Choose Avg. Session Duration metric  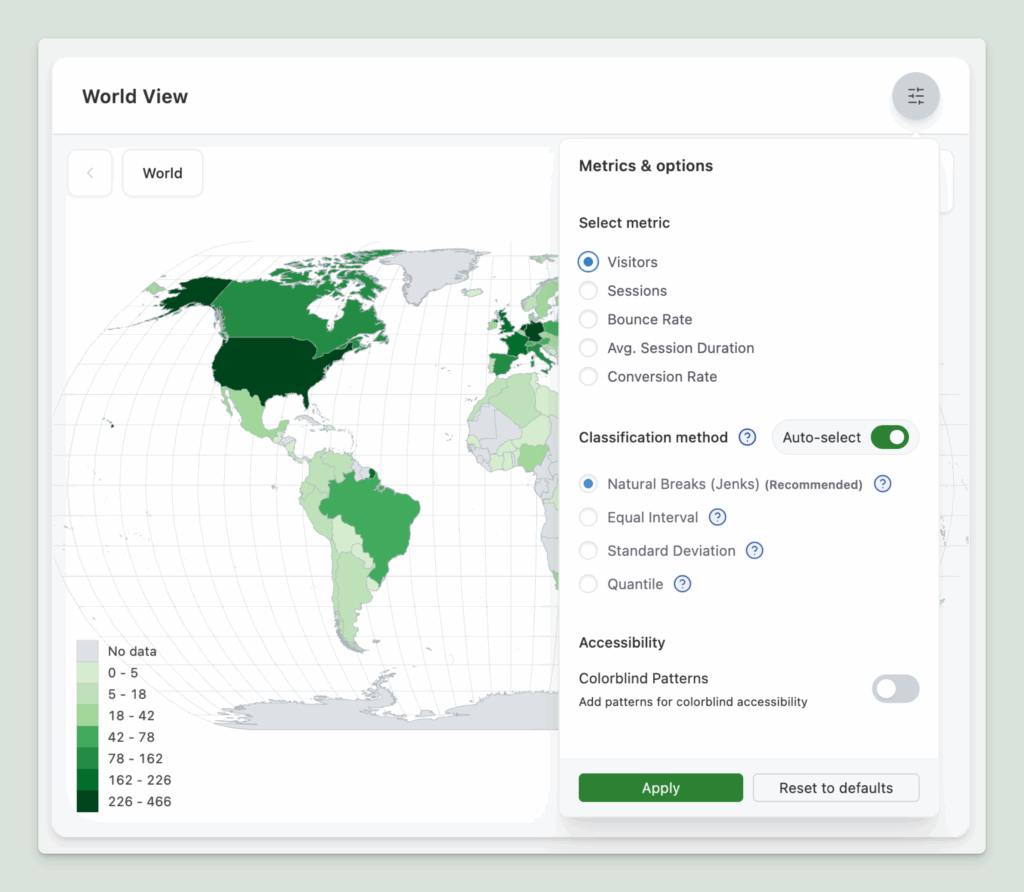pyautogui.click(x=589, y=348)
